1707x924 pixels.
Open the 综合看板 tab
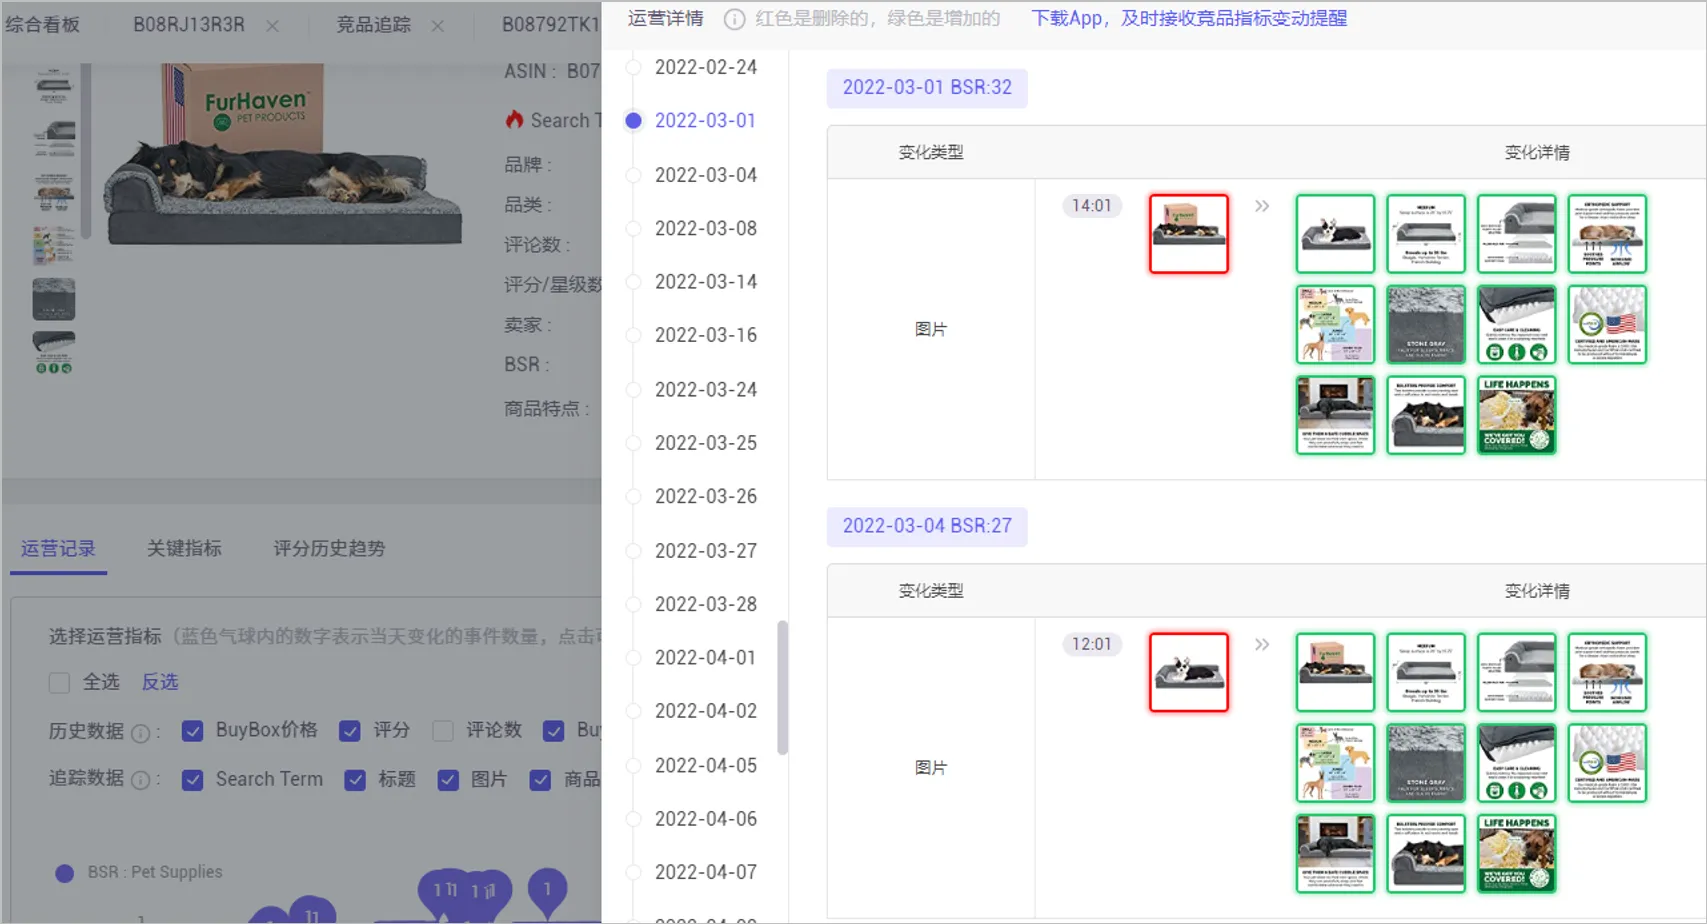click(x=42, y=25)
